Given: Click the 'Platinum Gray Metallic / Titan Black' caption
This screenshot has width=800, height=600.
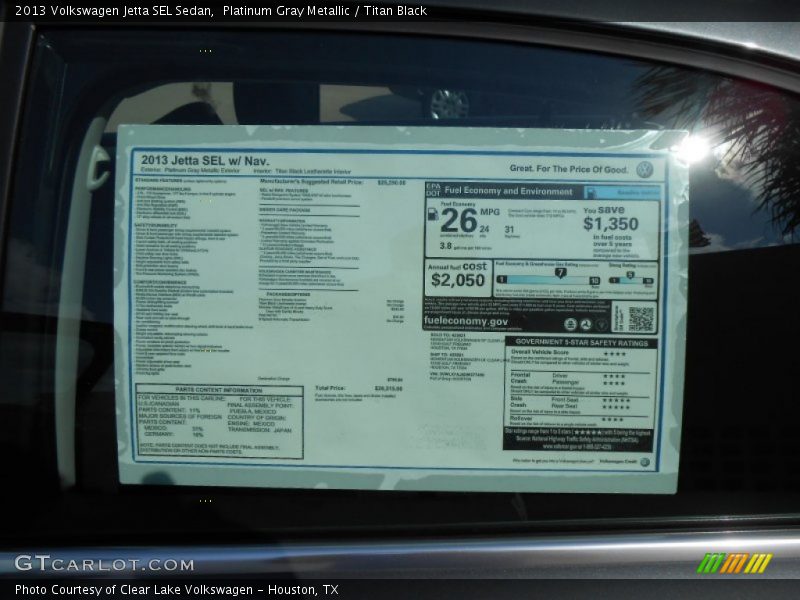Looking at the screenshot, I should pyautogui.click(x=324, y=10).
